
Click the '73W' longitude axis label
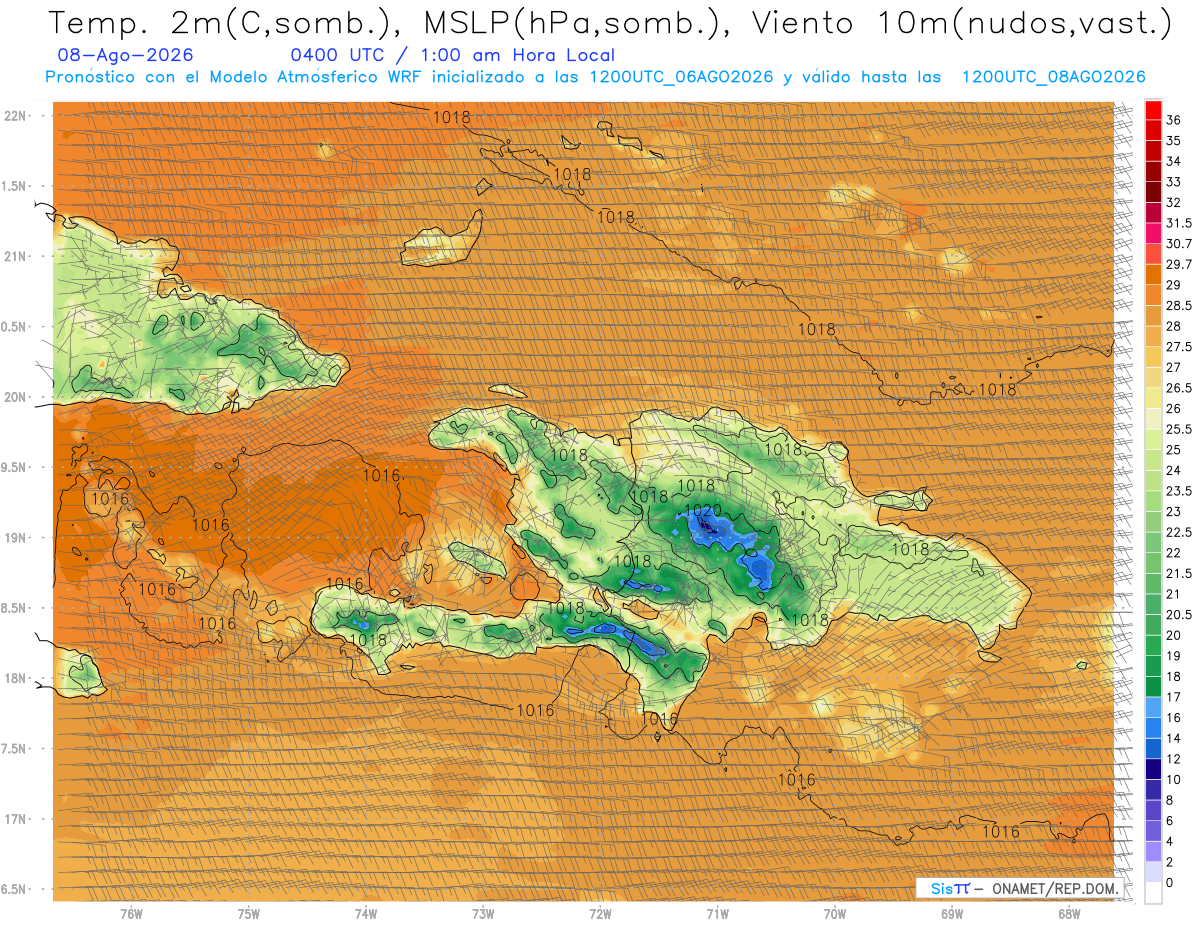tap(483, 913)
